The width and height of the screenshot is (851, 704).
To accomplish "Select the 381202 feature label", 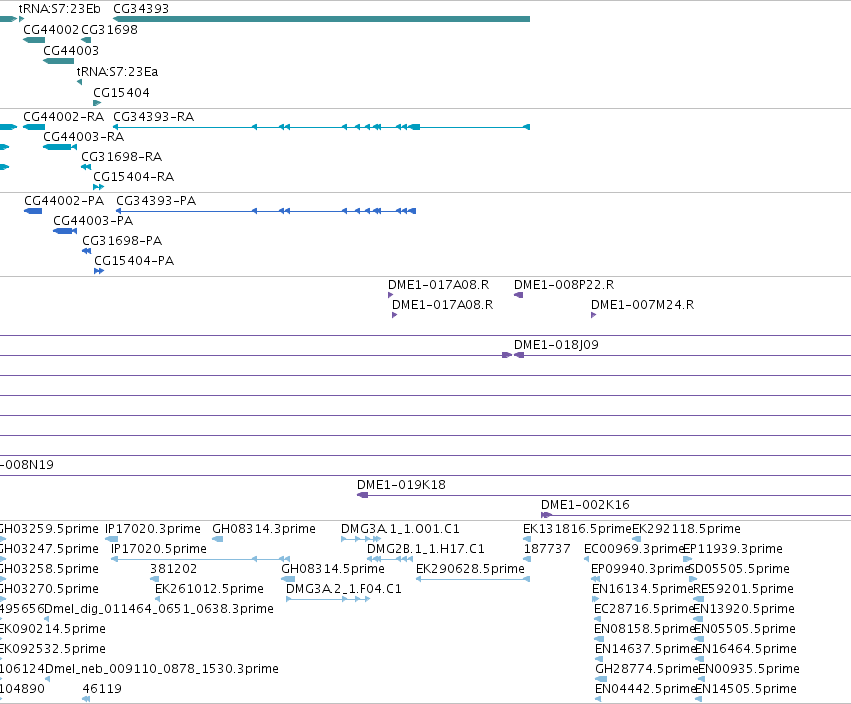I will pos(174,569).
